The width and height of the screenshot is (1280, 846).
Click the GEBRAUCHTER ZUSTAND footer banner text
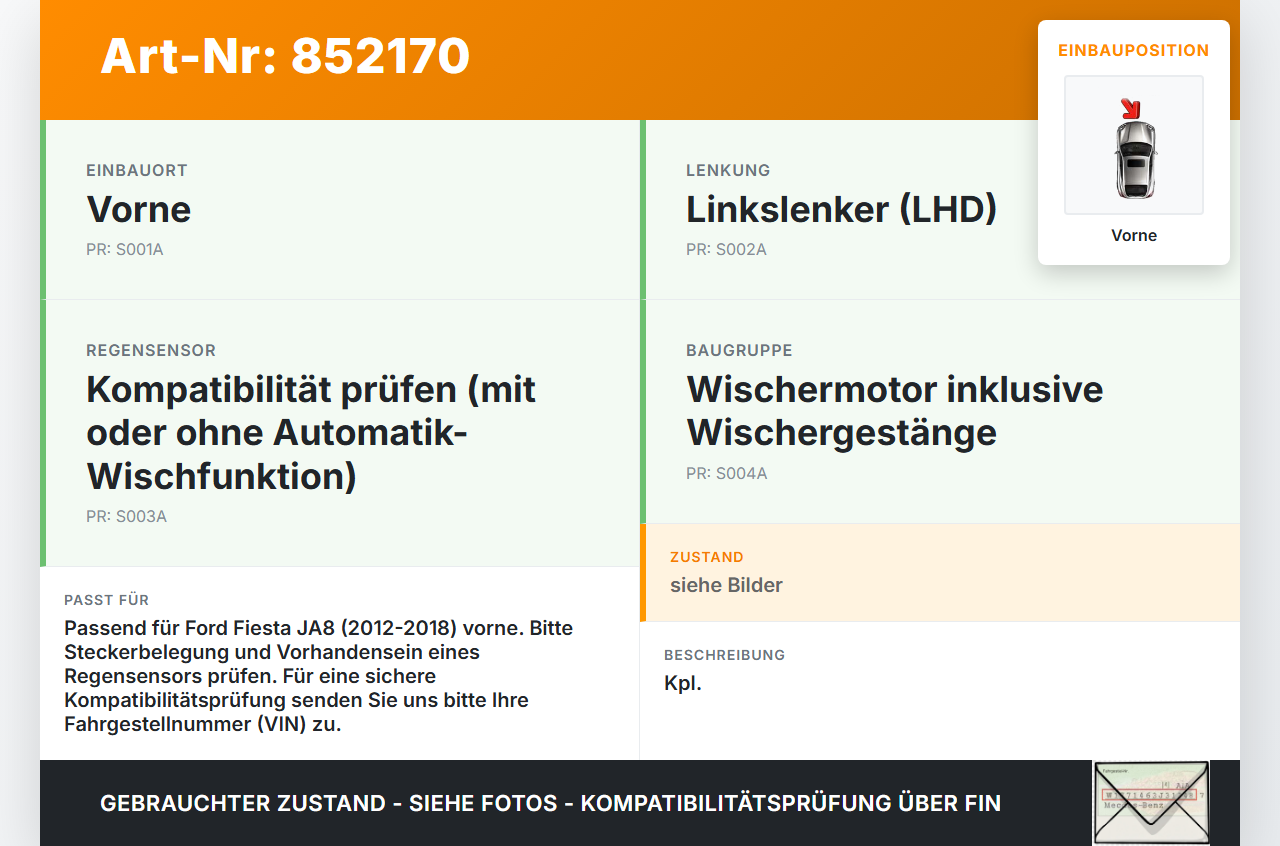550,803
